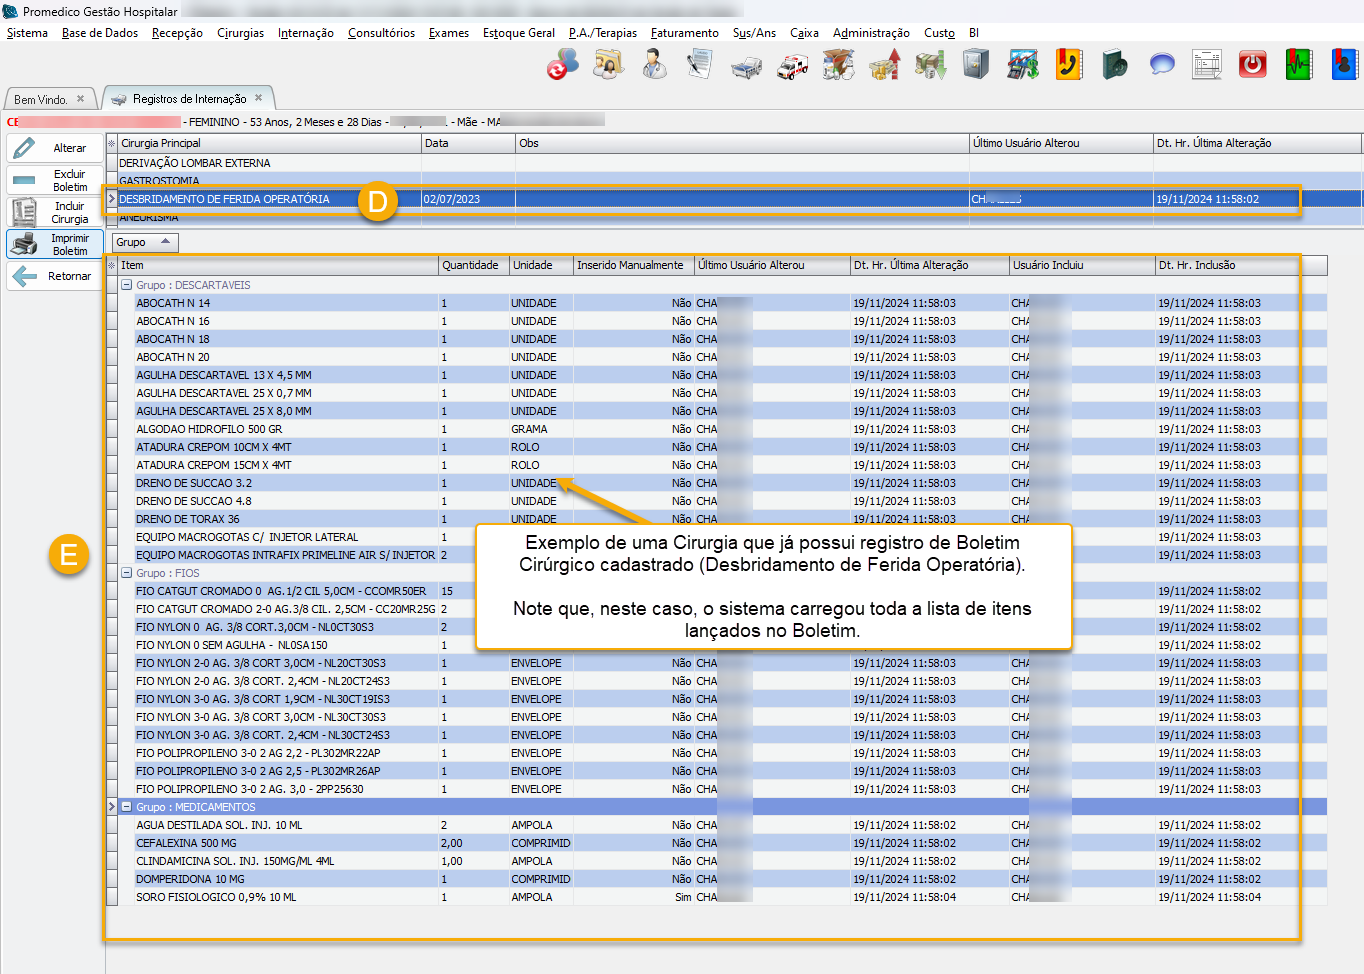Click the Imprimir Boletim printer button

[55, 244]
